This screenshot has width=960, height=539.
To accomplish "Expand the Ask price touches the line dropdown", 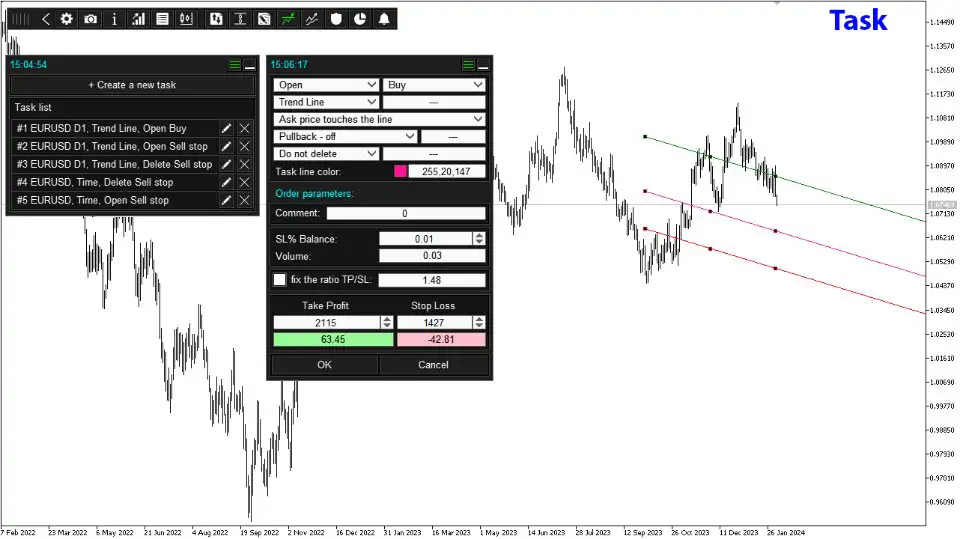I will point(379,119).
